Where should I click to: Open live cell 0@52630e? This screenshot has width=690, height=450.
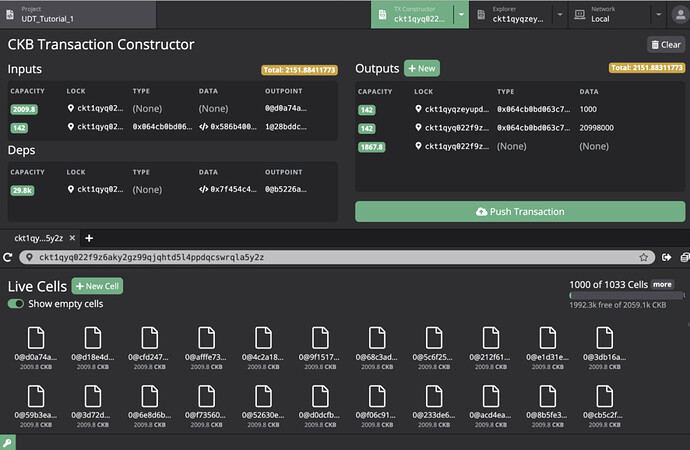click(x=263, y=406)
